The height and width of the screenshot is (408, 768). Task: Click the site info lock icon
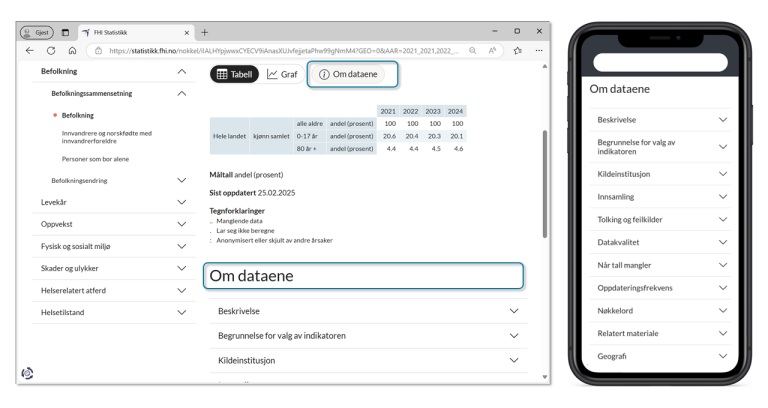pos(98,50)
